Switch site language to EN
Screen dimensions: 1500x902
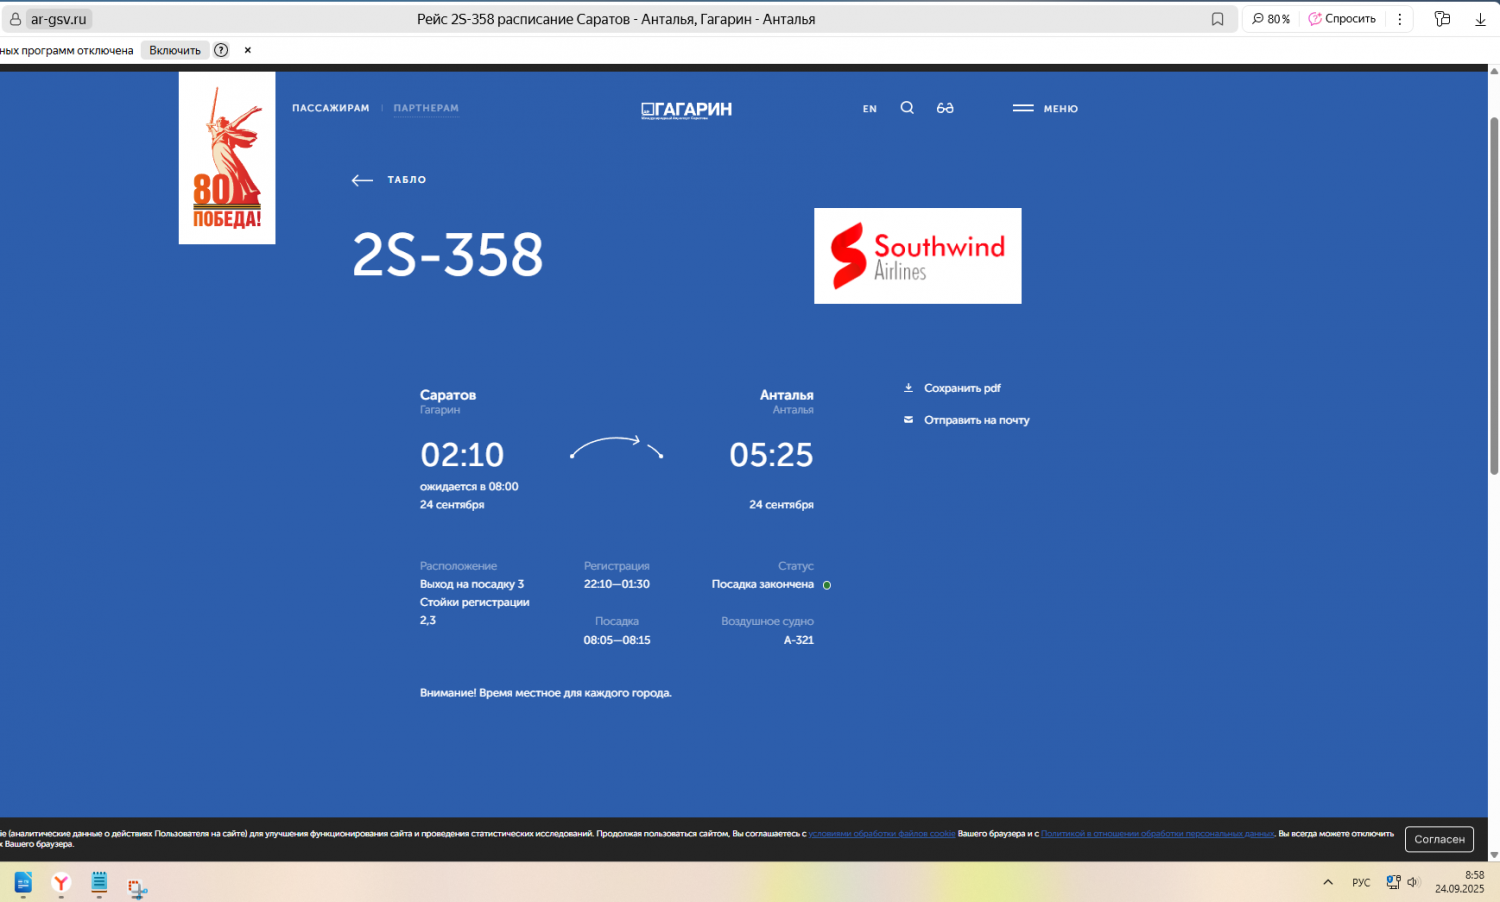coord(870,109)
